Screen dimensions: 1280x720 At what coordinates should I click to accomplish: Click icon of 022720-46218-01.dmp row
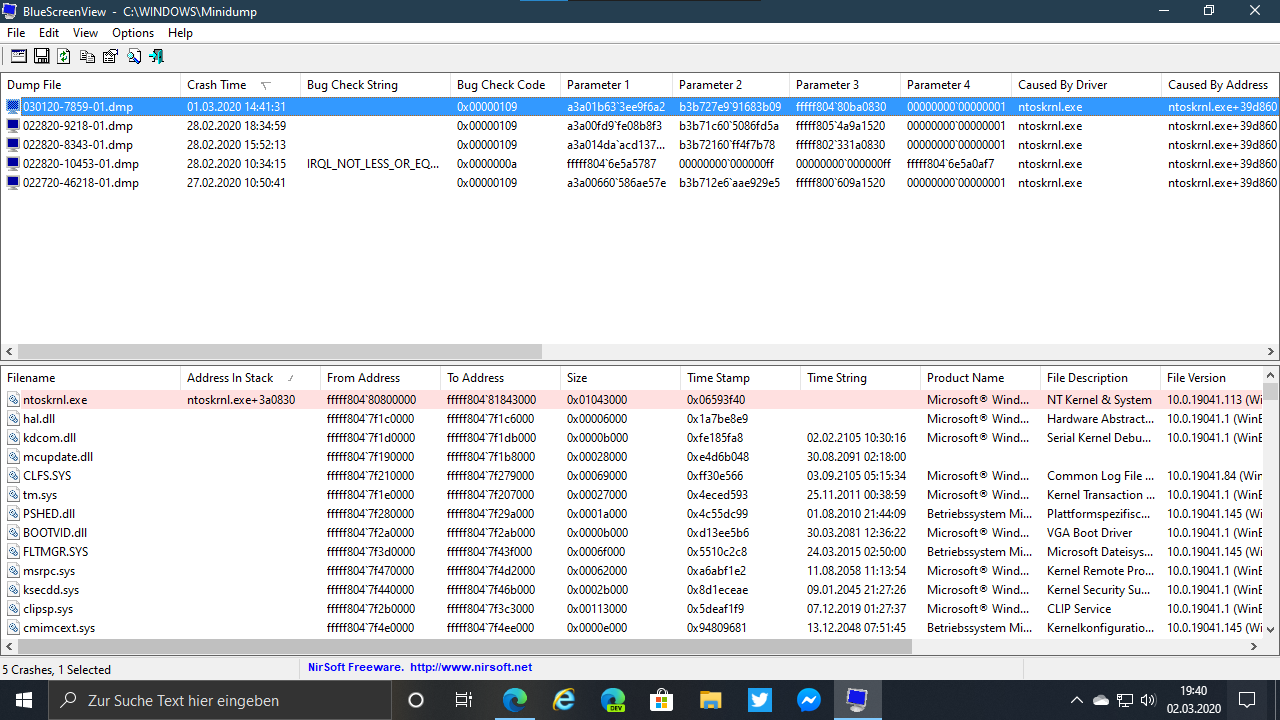(x=13, y=183)
